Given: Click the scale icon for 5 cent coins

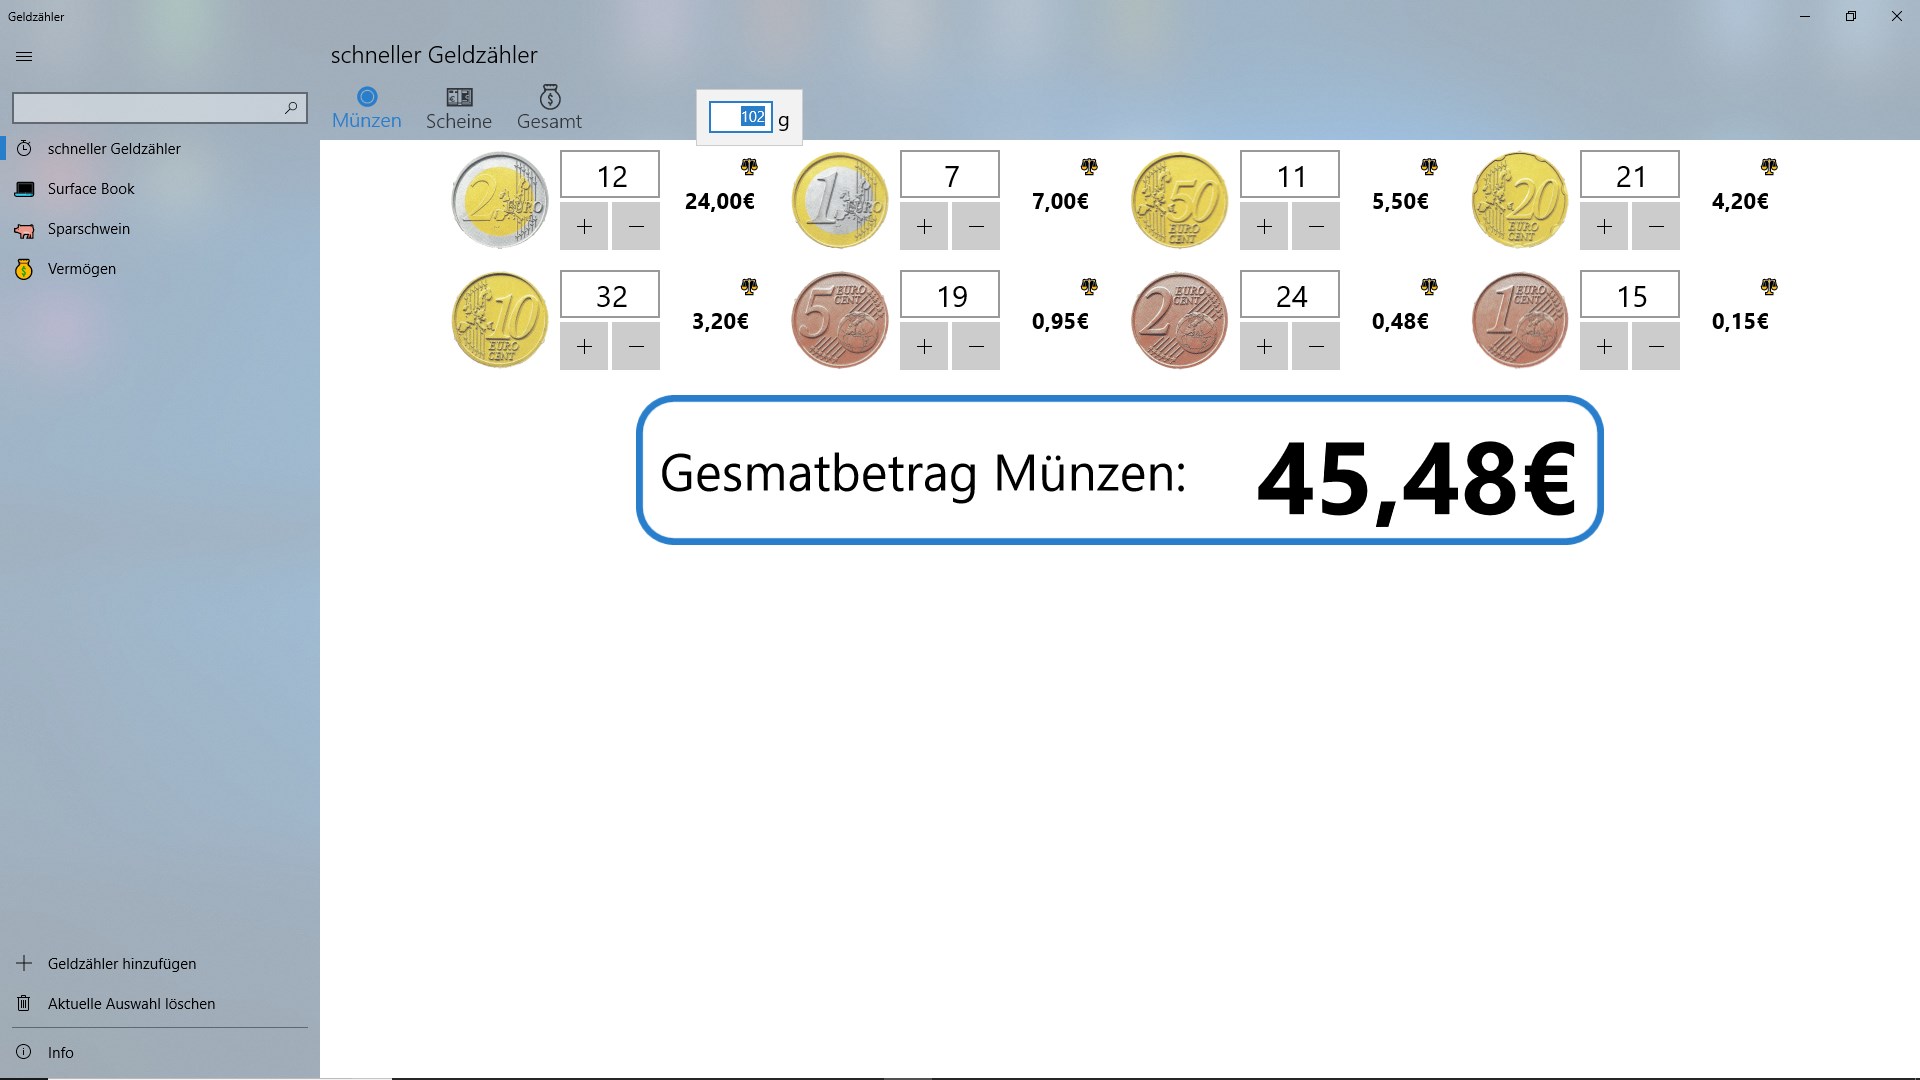Looking at the screenshot, I should pyautogui.click(x=1089, y=287).
